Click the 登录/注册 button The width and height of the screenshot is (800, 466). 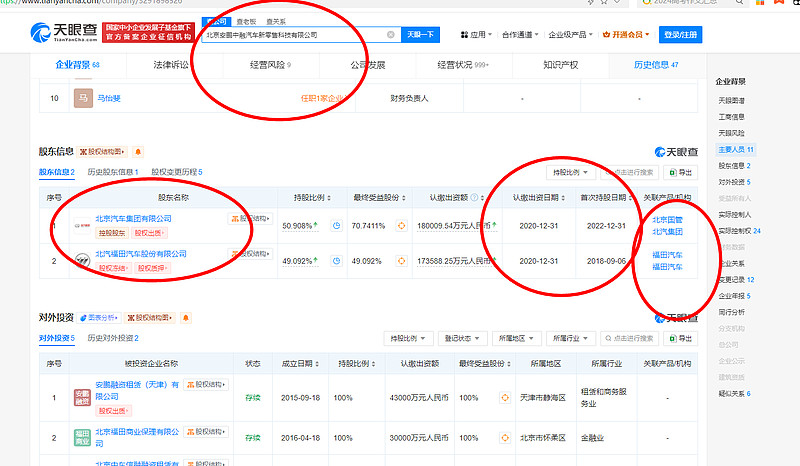[x=681, y=35]
